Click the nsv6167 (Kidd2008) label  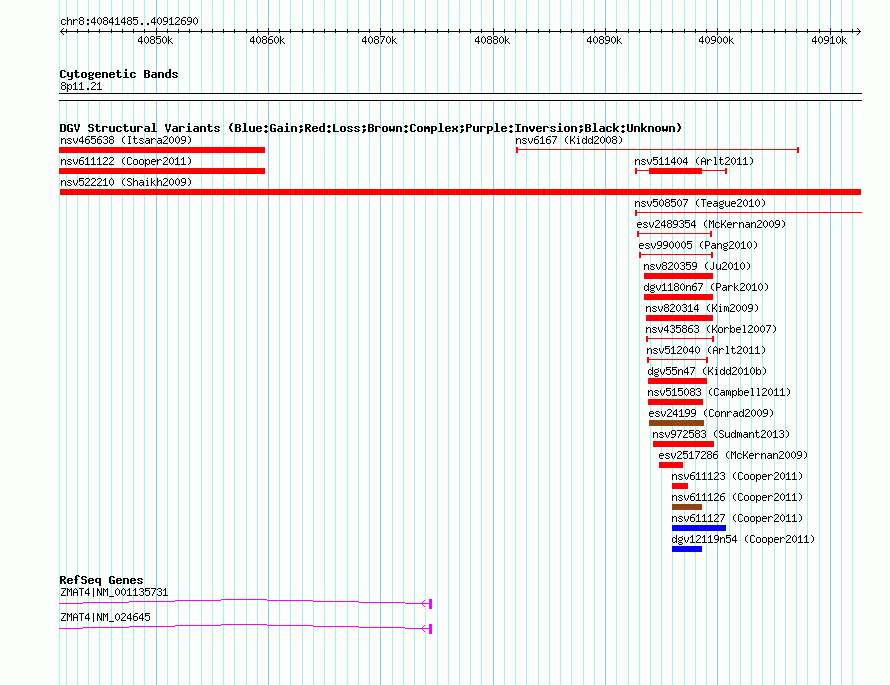coord(569,140)
